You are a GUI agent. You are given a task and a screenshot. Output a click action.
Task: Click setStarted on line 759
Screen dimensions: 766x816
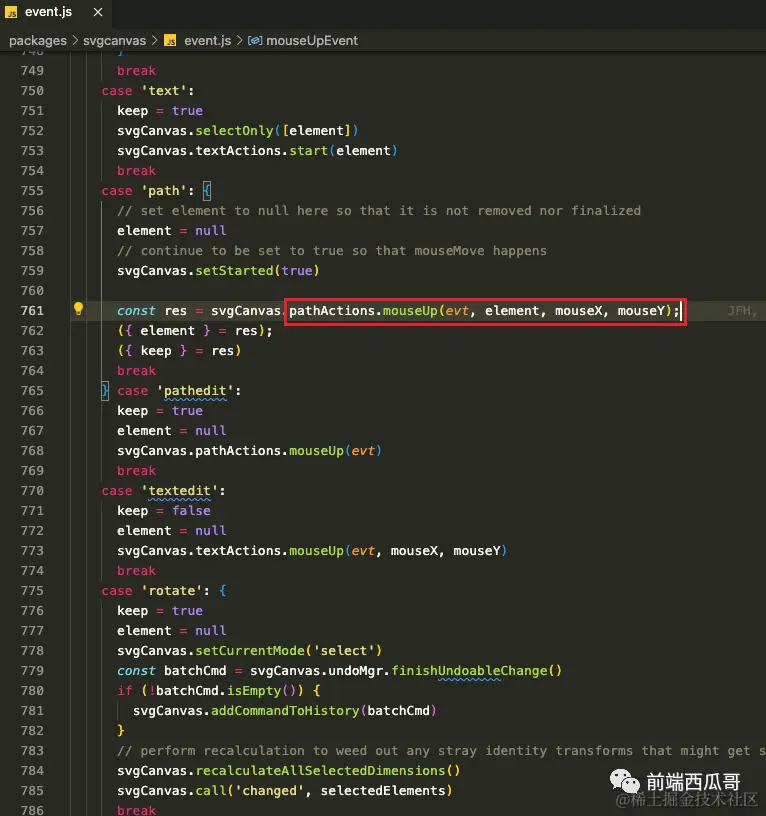(234, 271)
